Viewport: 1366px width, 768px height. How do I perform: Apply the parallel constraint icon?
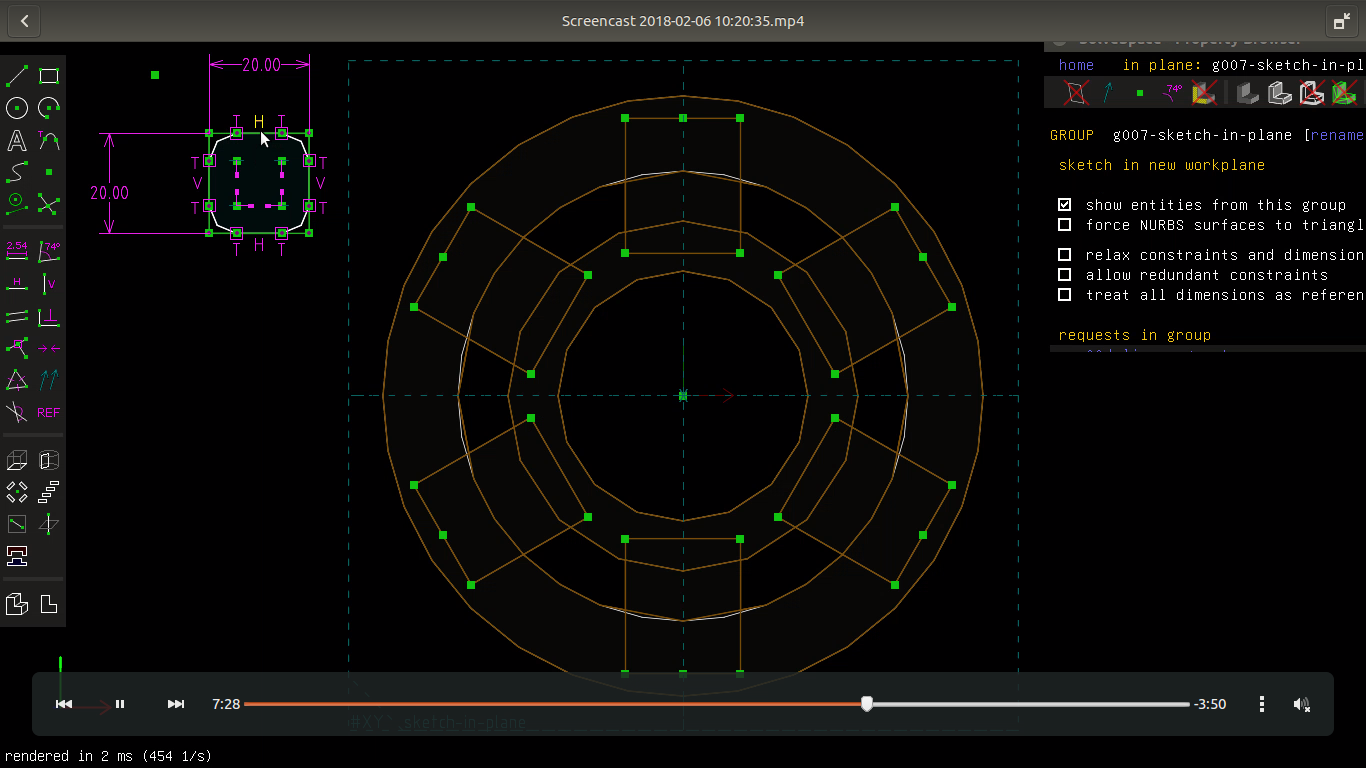click(x=17, y=316)
